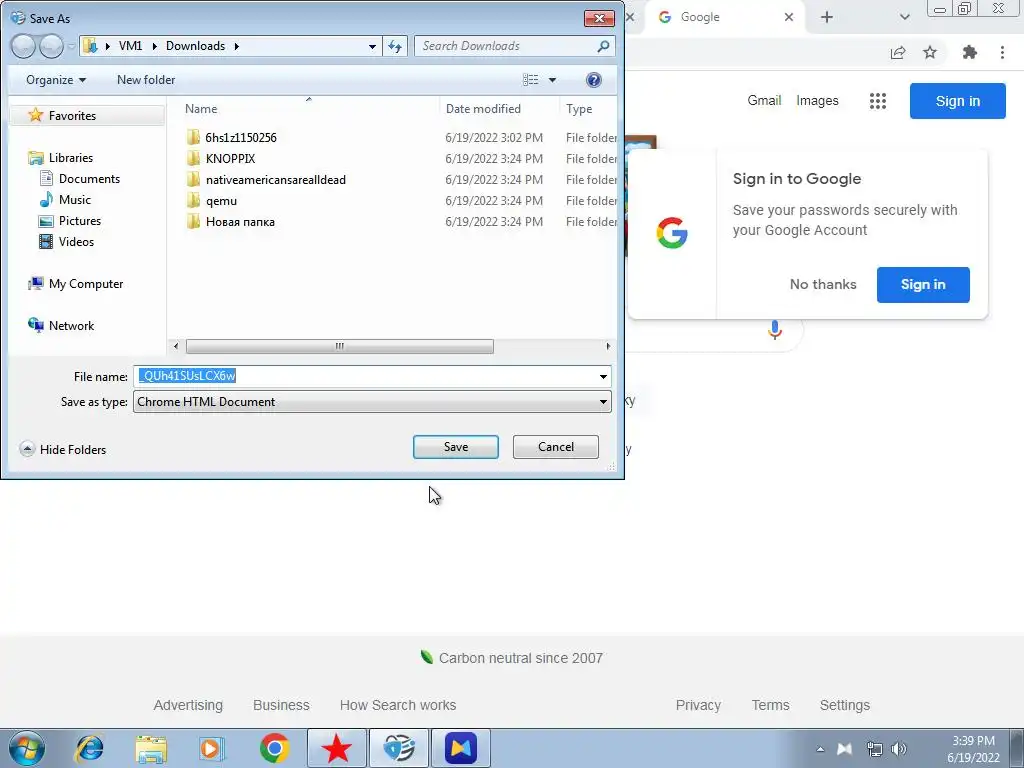
Task: Click the search magnifier icon in Save As
Action: (x=603, y=46)
